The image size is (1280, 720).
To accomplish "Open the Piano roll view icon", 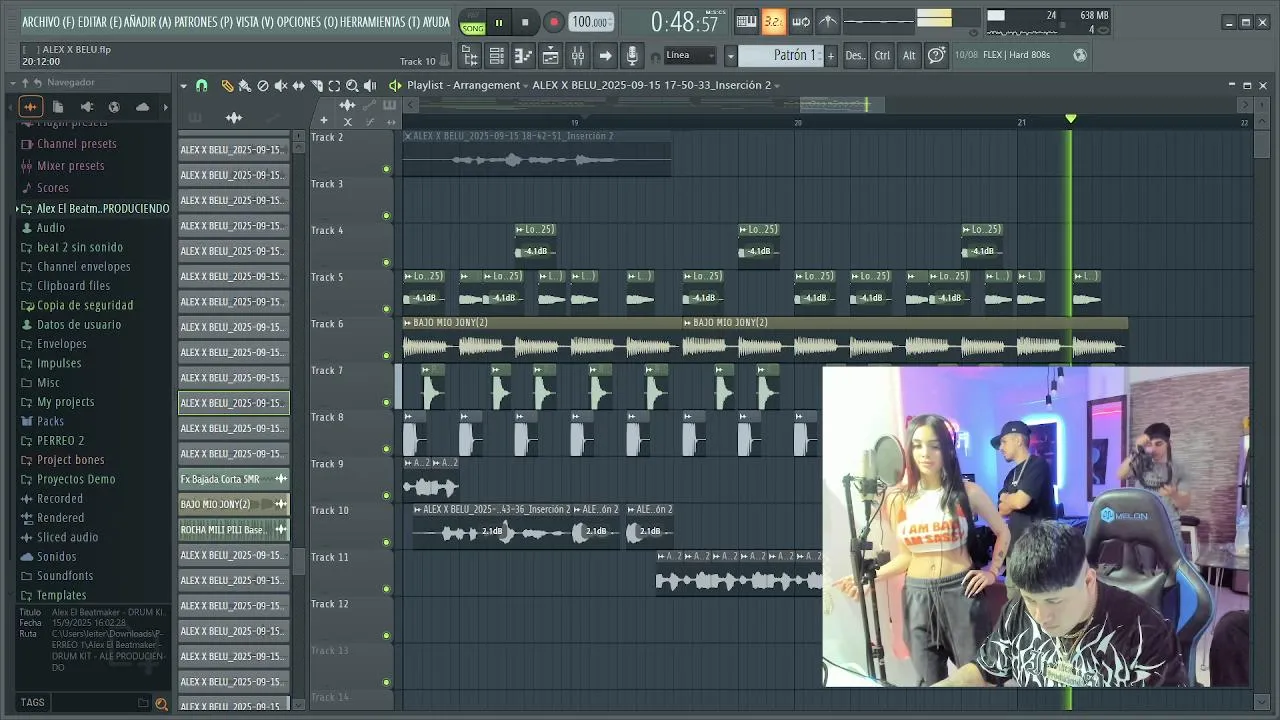I will [x=523, y=56].
